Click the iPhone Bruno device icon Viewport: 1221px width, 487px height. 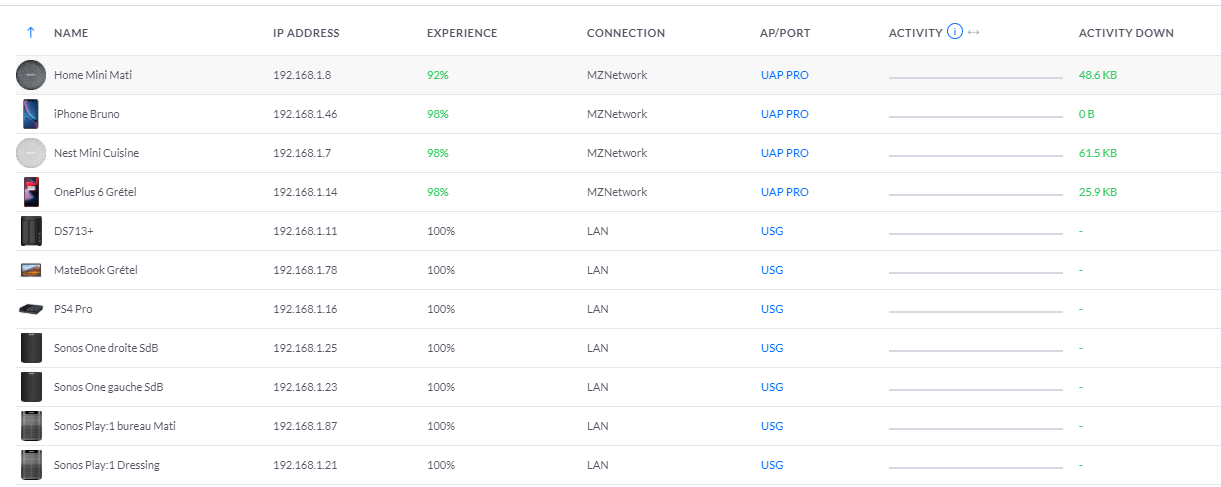pyautogui.click(x=31, y=114)
